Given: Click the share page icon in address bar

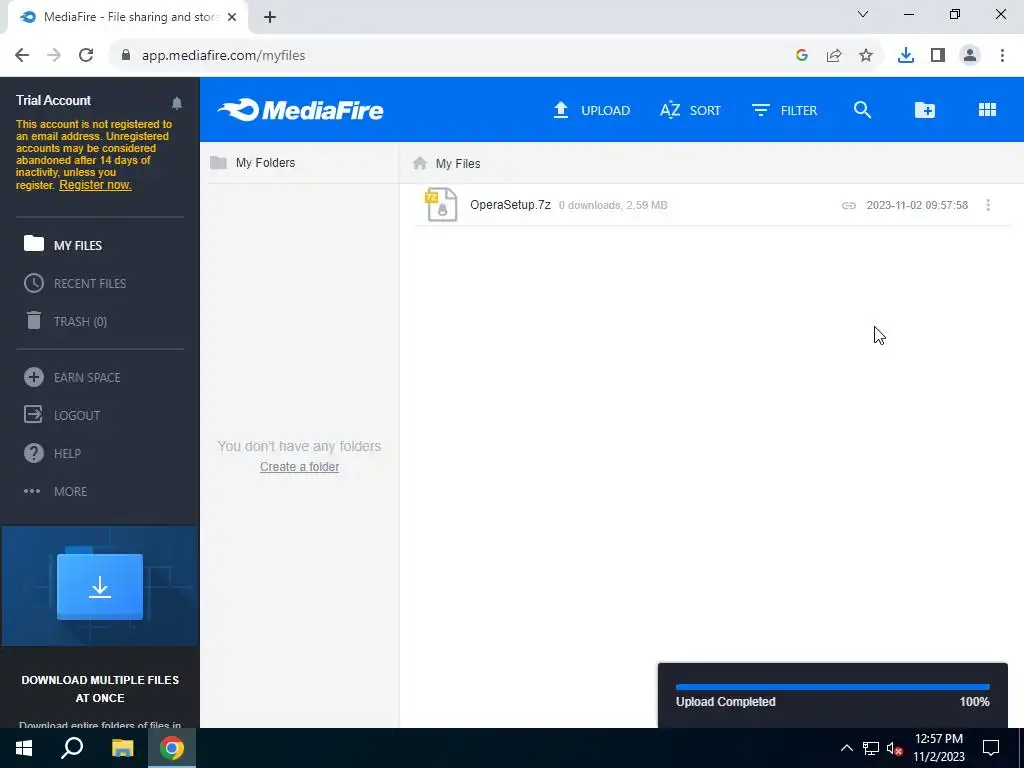Looking at the screenshot, I should tap(834, 56).
